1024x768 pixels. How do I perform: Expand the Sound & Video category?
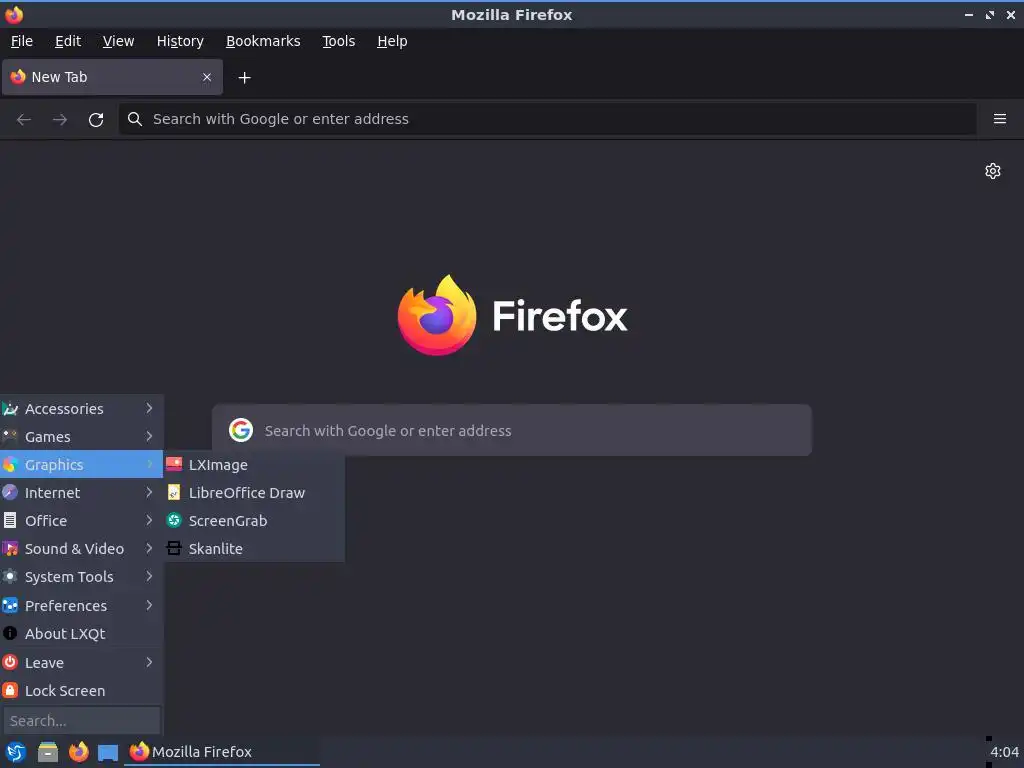click(x=81, y=549)
